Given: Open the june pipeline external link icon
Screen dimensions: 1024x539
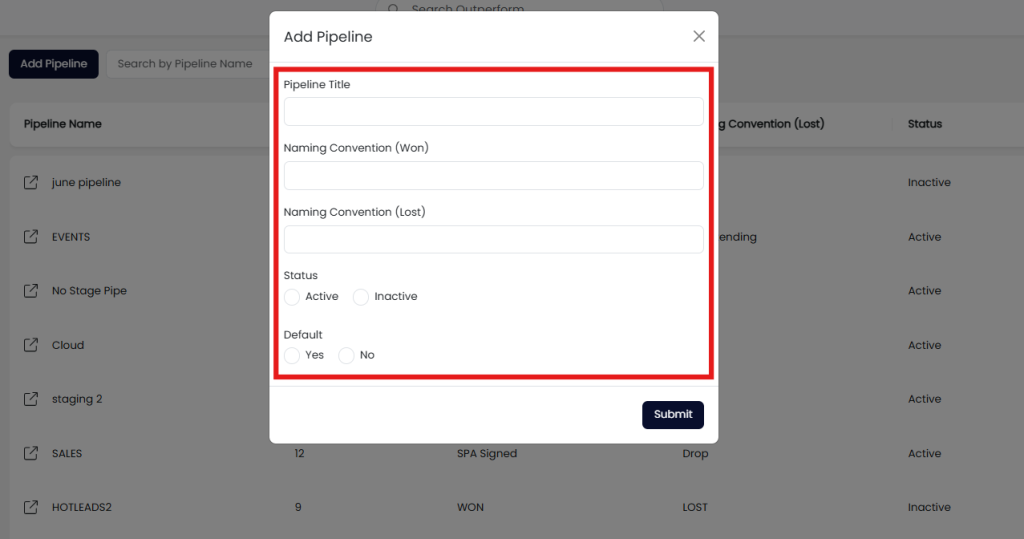Looking at the screenshot, I should tap(31, 183).
